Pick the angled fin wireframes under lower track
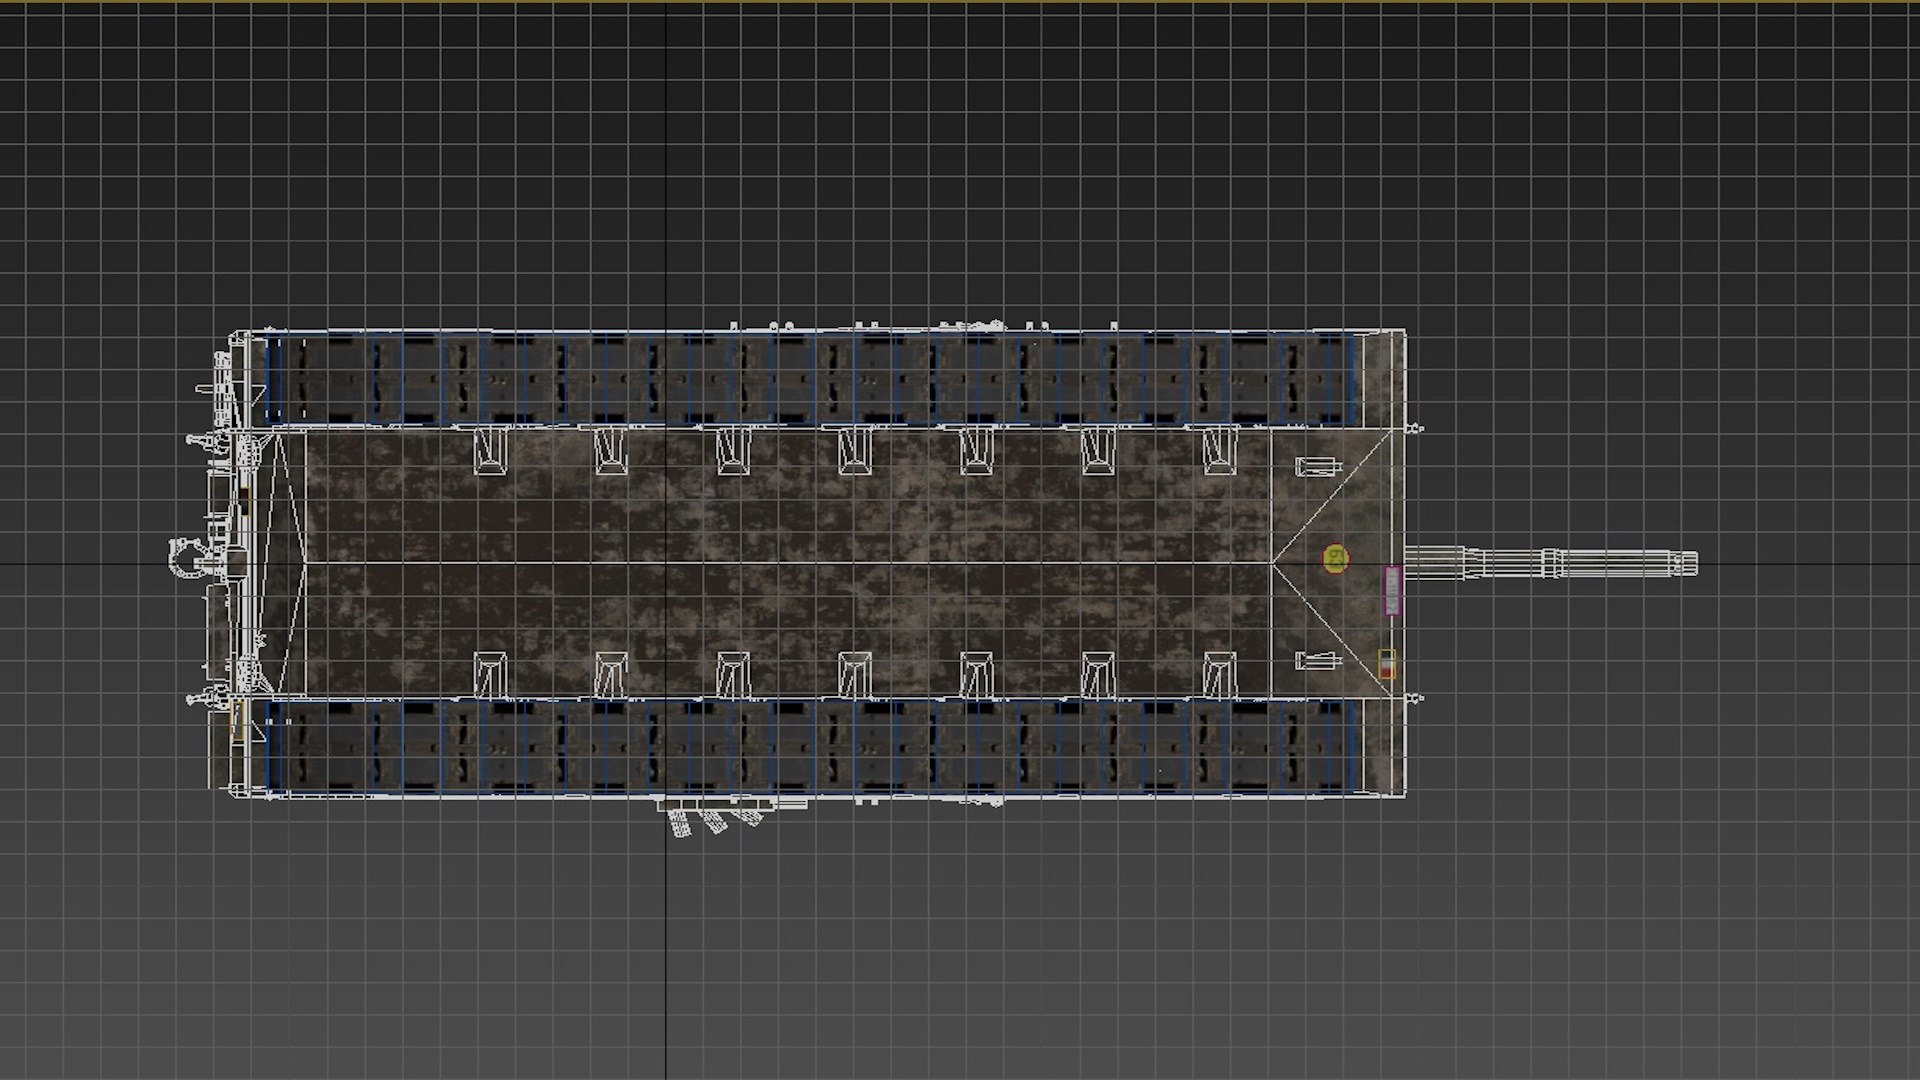 [x=715, y=820]
